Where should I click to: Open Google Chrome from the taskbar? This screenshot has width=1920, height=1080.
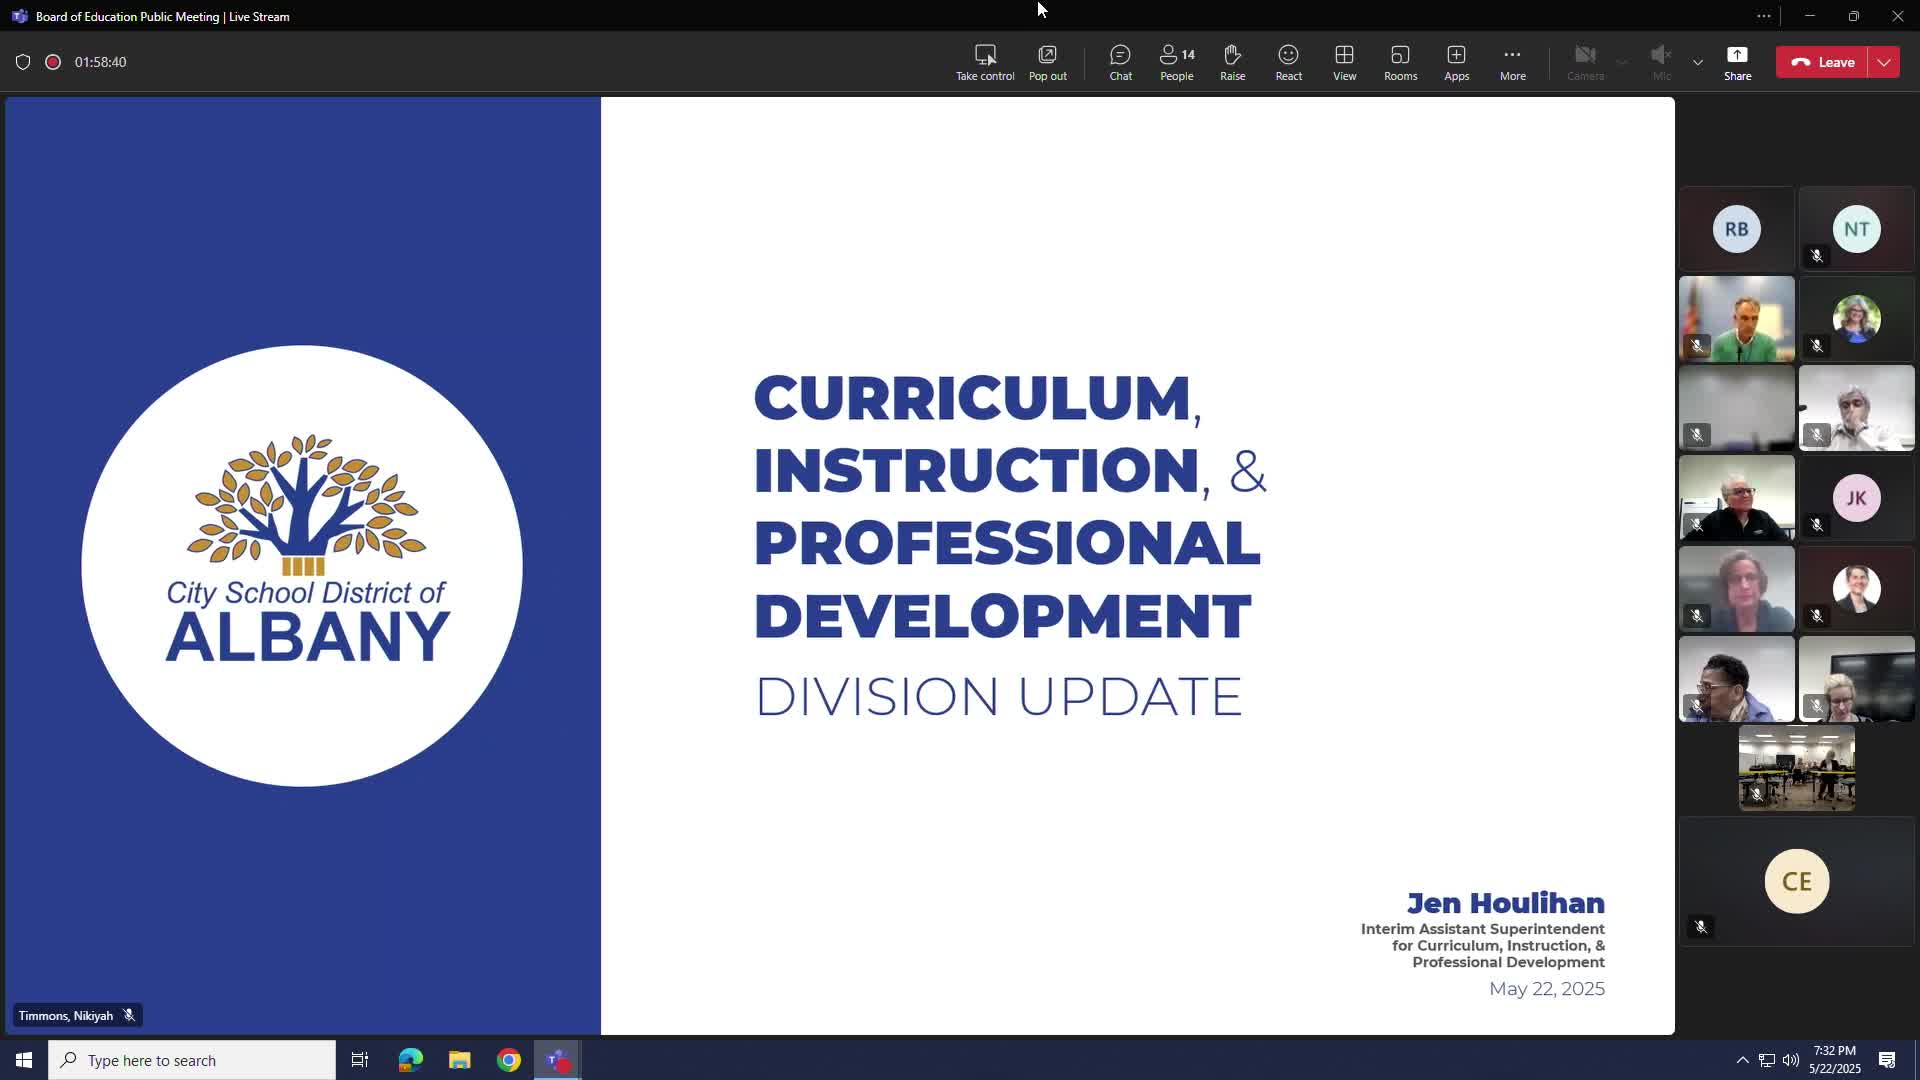click(509, 1060)
